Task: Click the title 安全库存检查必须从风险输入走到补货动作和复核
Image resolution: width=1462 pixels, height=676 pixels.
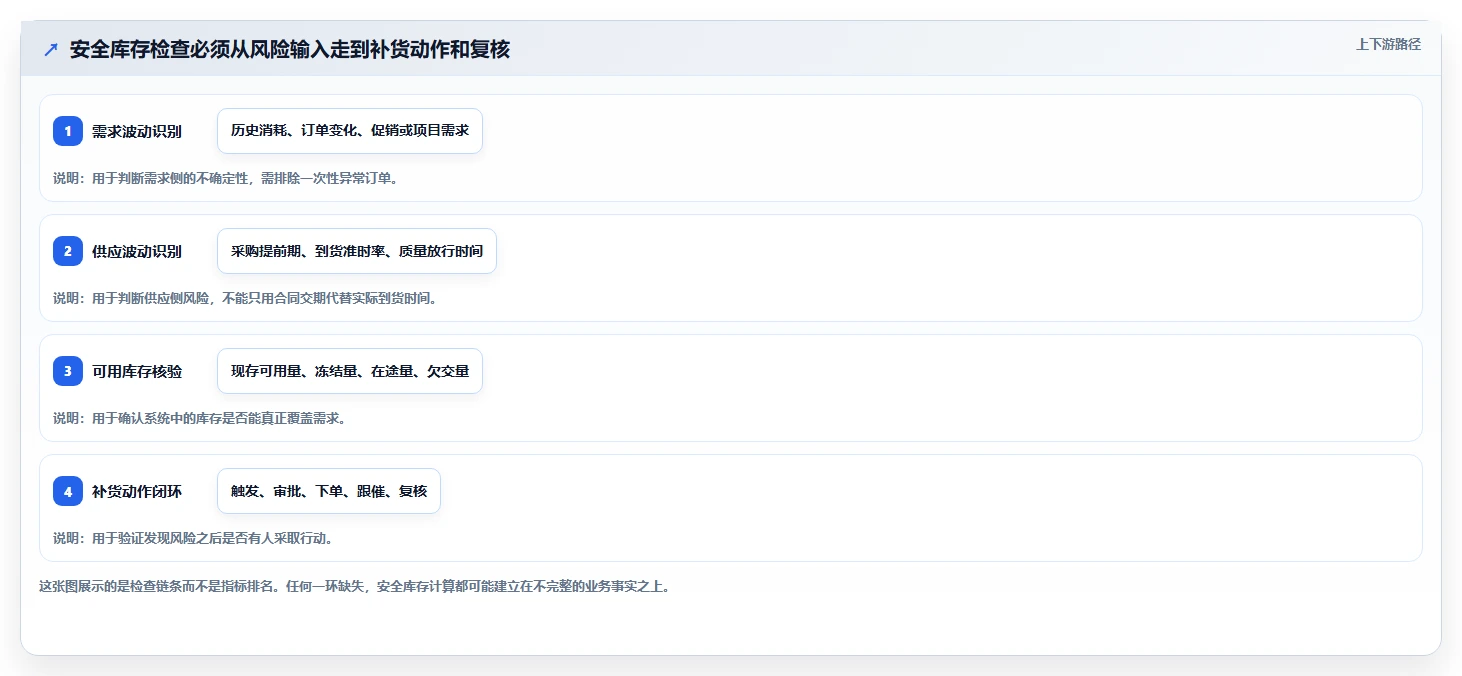Action: coord(290,50)
